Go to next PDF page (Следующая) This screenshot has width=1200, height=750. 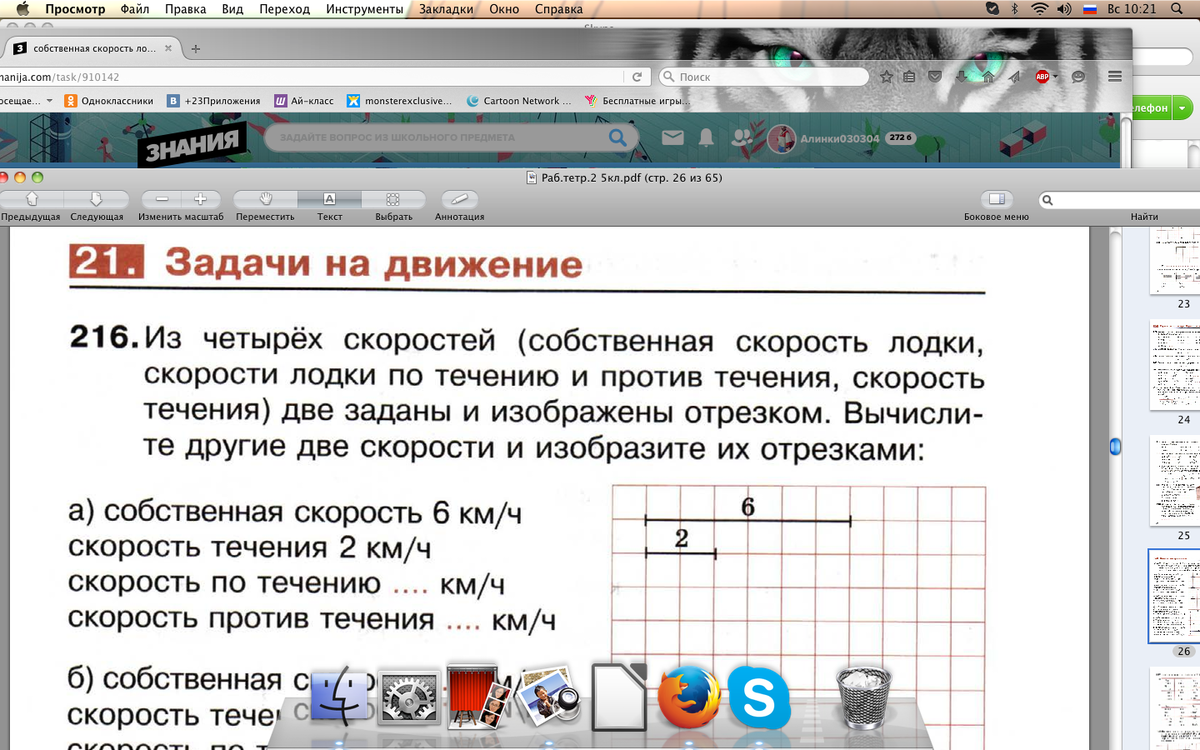point(97,199)
